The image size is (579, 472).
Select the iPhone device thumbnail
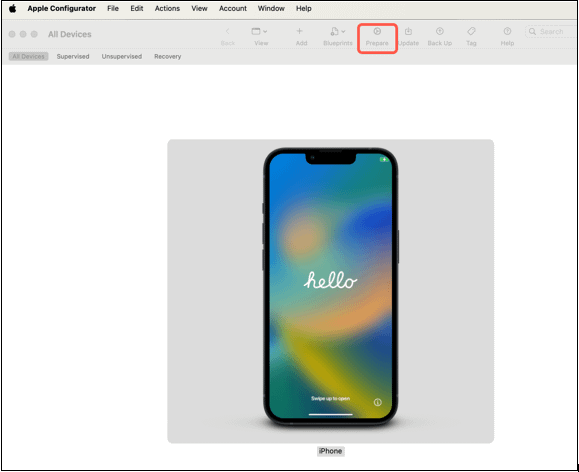(x=330, y=291)
